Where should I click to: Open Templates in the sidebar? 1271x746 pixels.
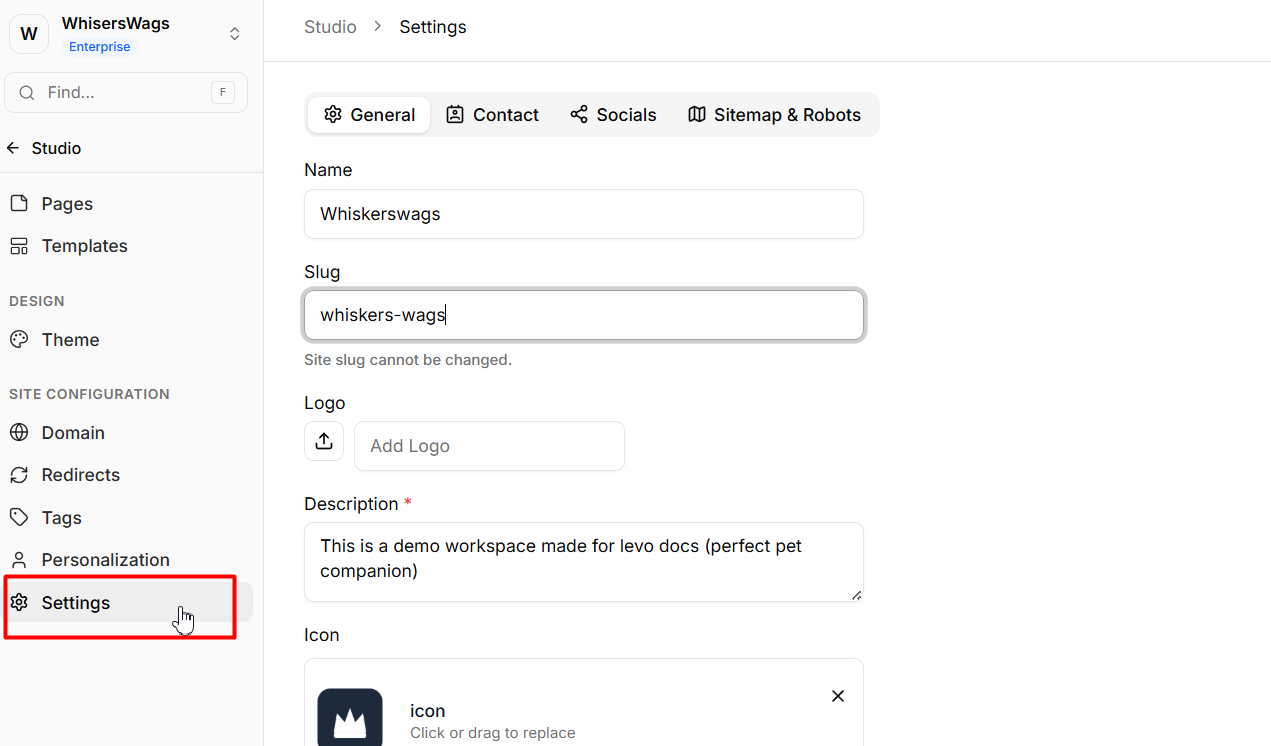coord(84,246)
